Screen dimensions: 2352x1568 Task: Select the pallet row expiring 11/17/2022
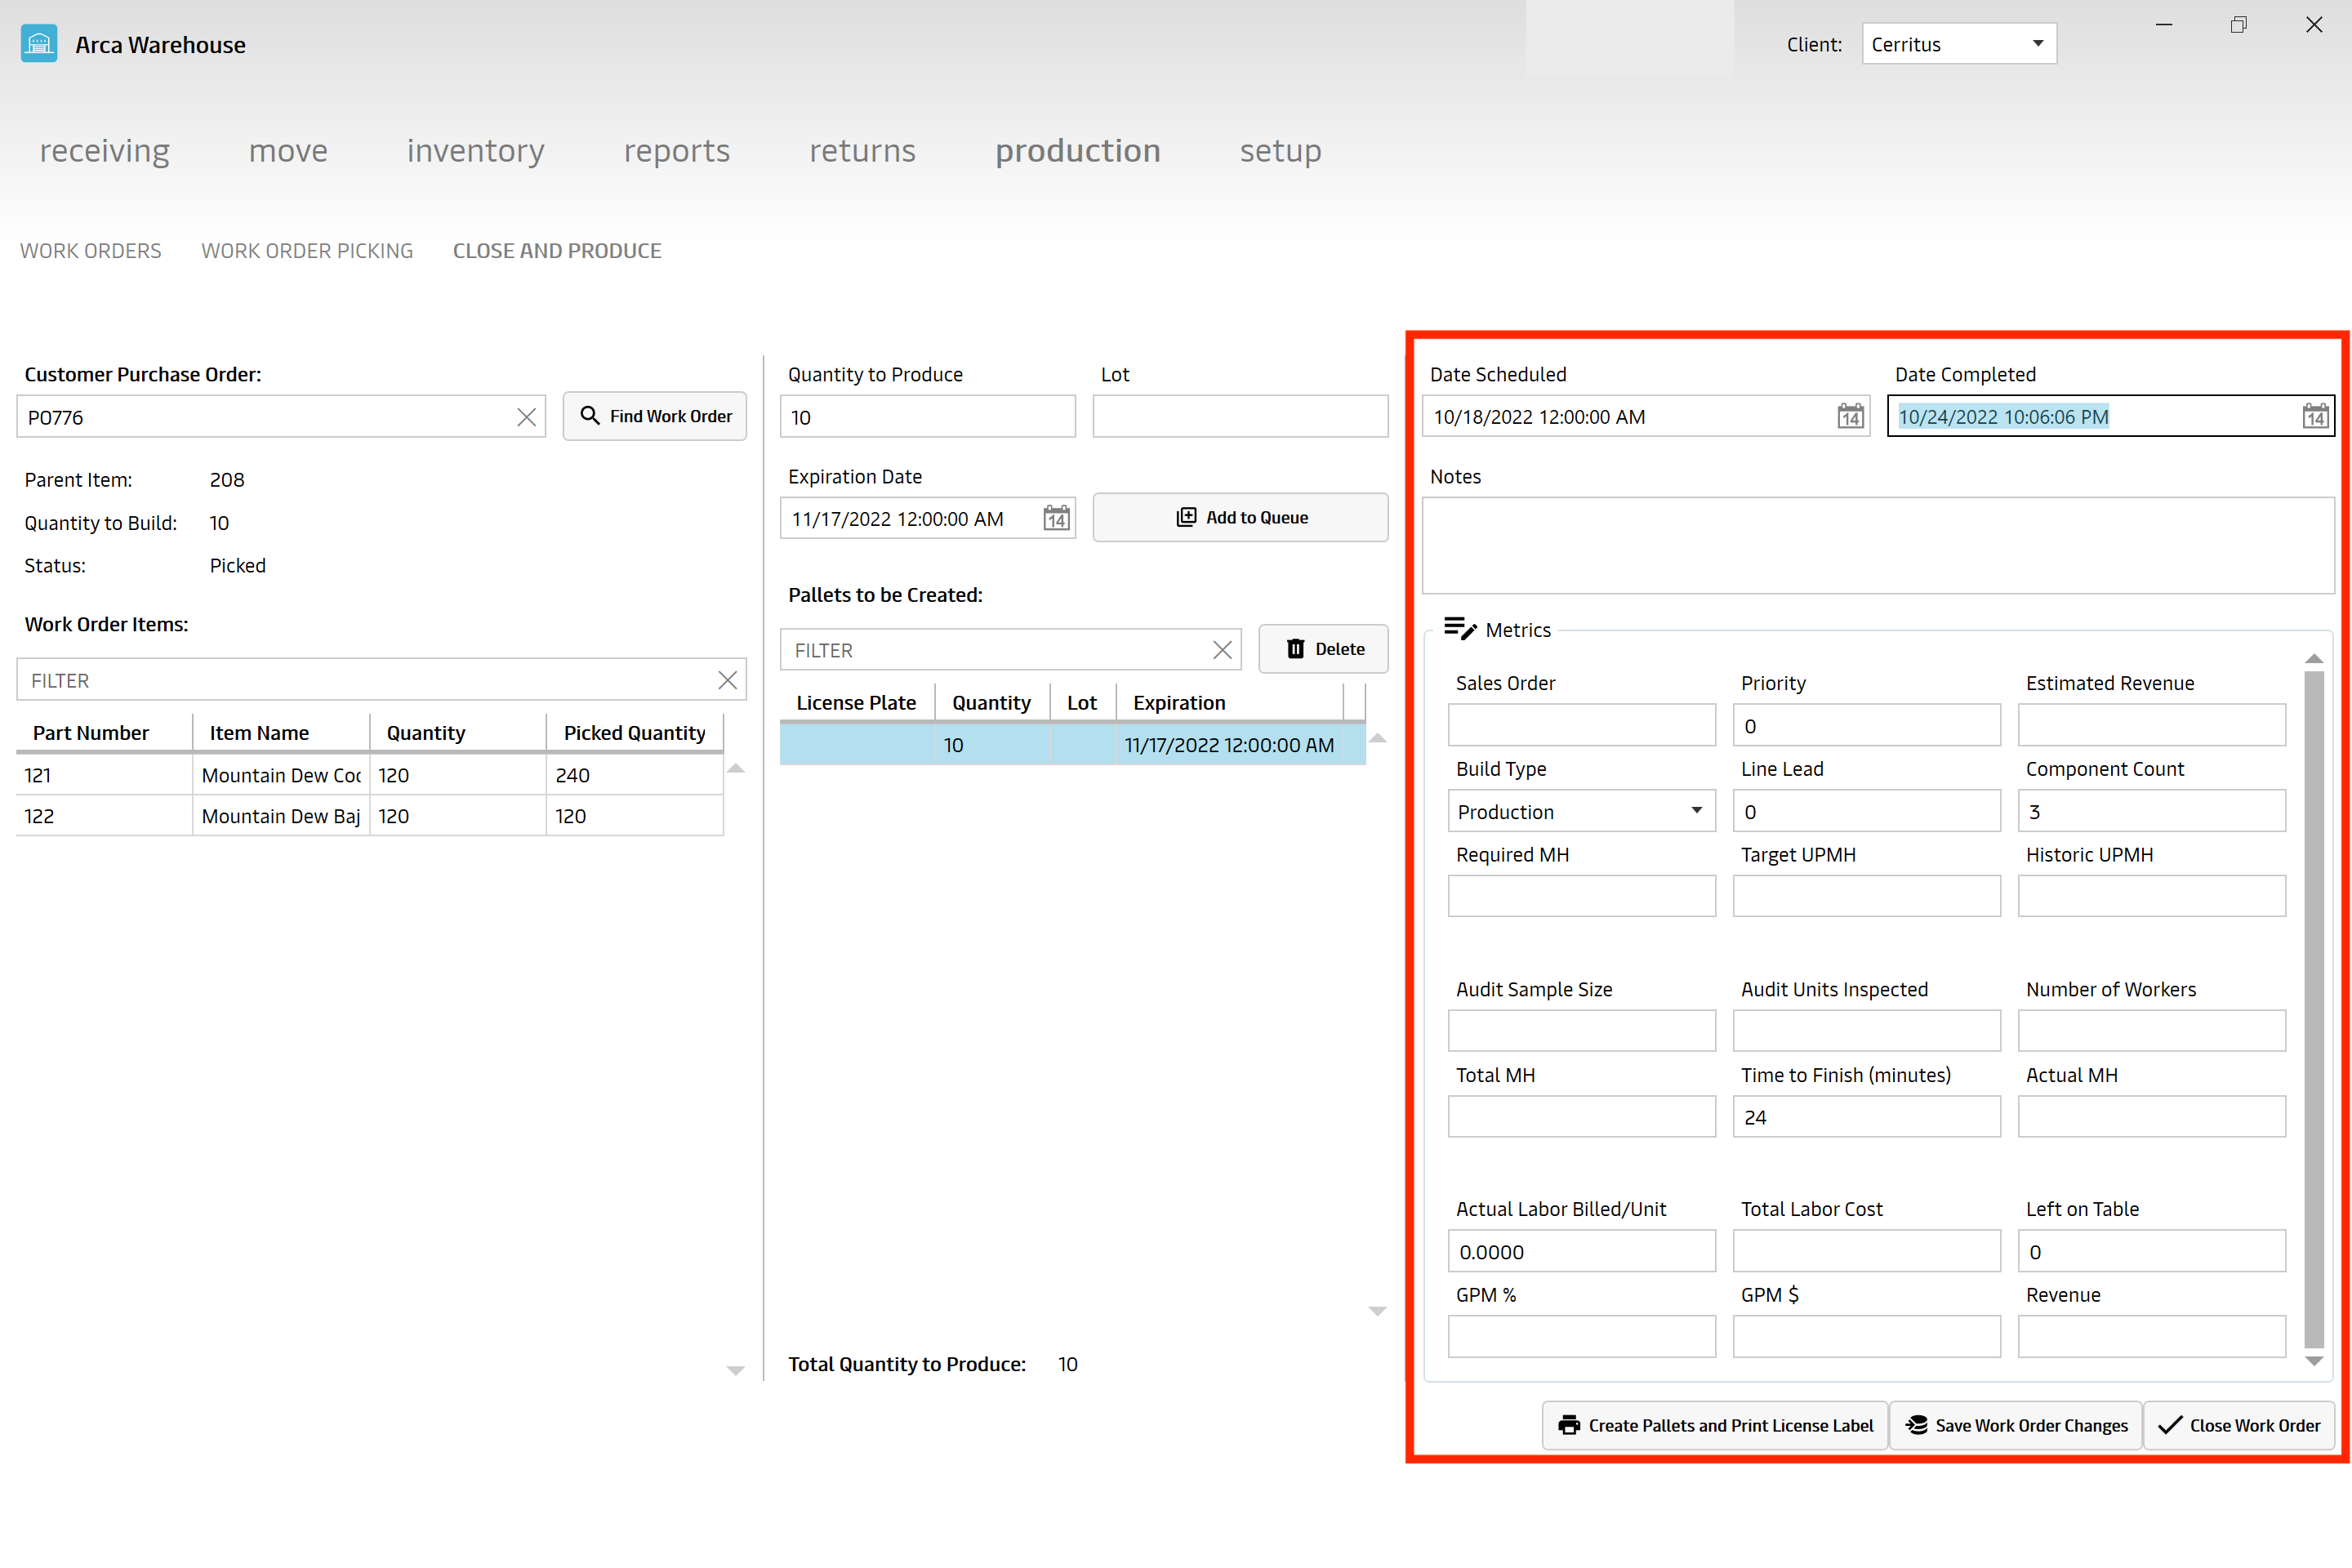tap(1073, 745)
